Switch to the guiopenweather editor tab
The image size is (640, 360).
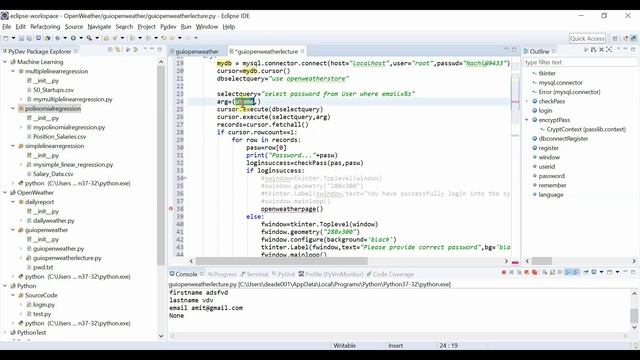pos(197,51)
